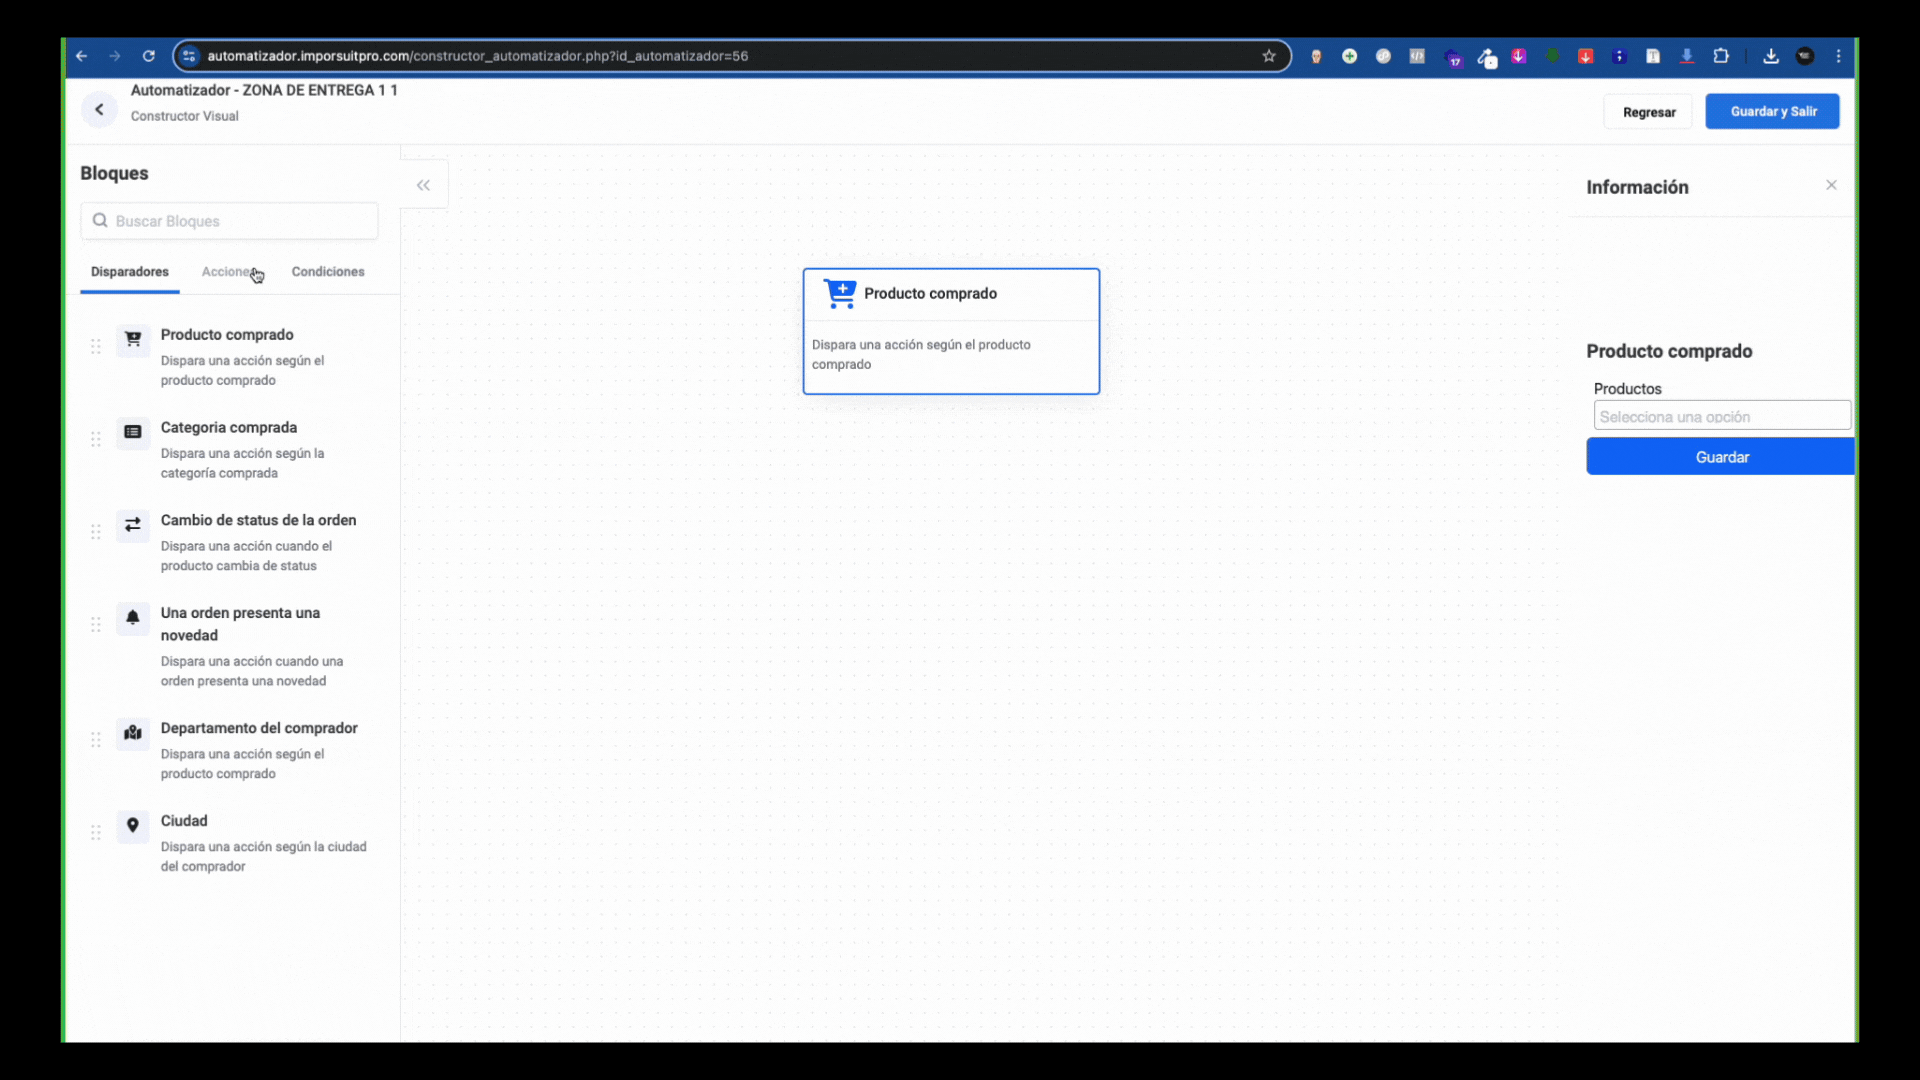Click the Ciudad location pin icon
This screenshot has width=1920, height=1080.
click(132, 826)
